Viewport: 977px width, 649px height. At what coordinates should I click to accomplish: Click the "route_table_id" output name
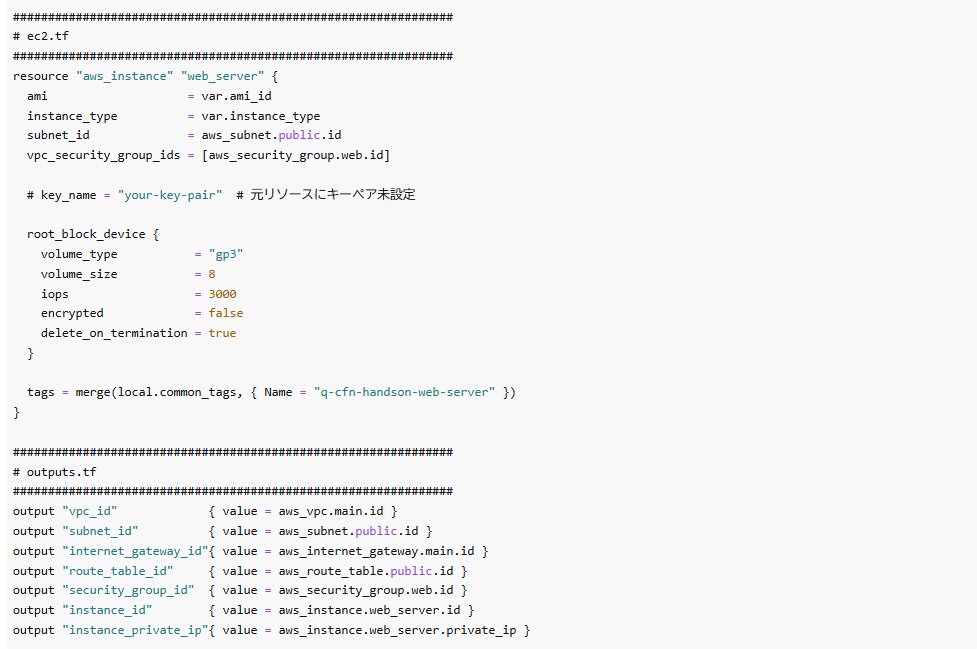tap(117, 571)
